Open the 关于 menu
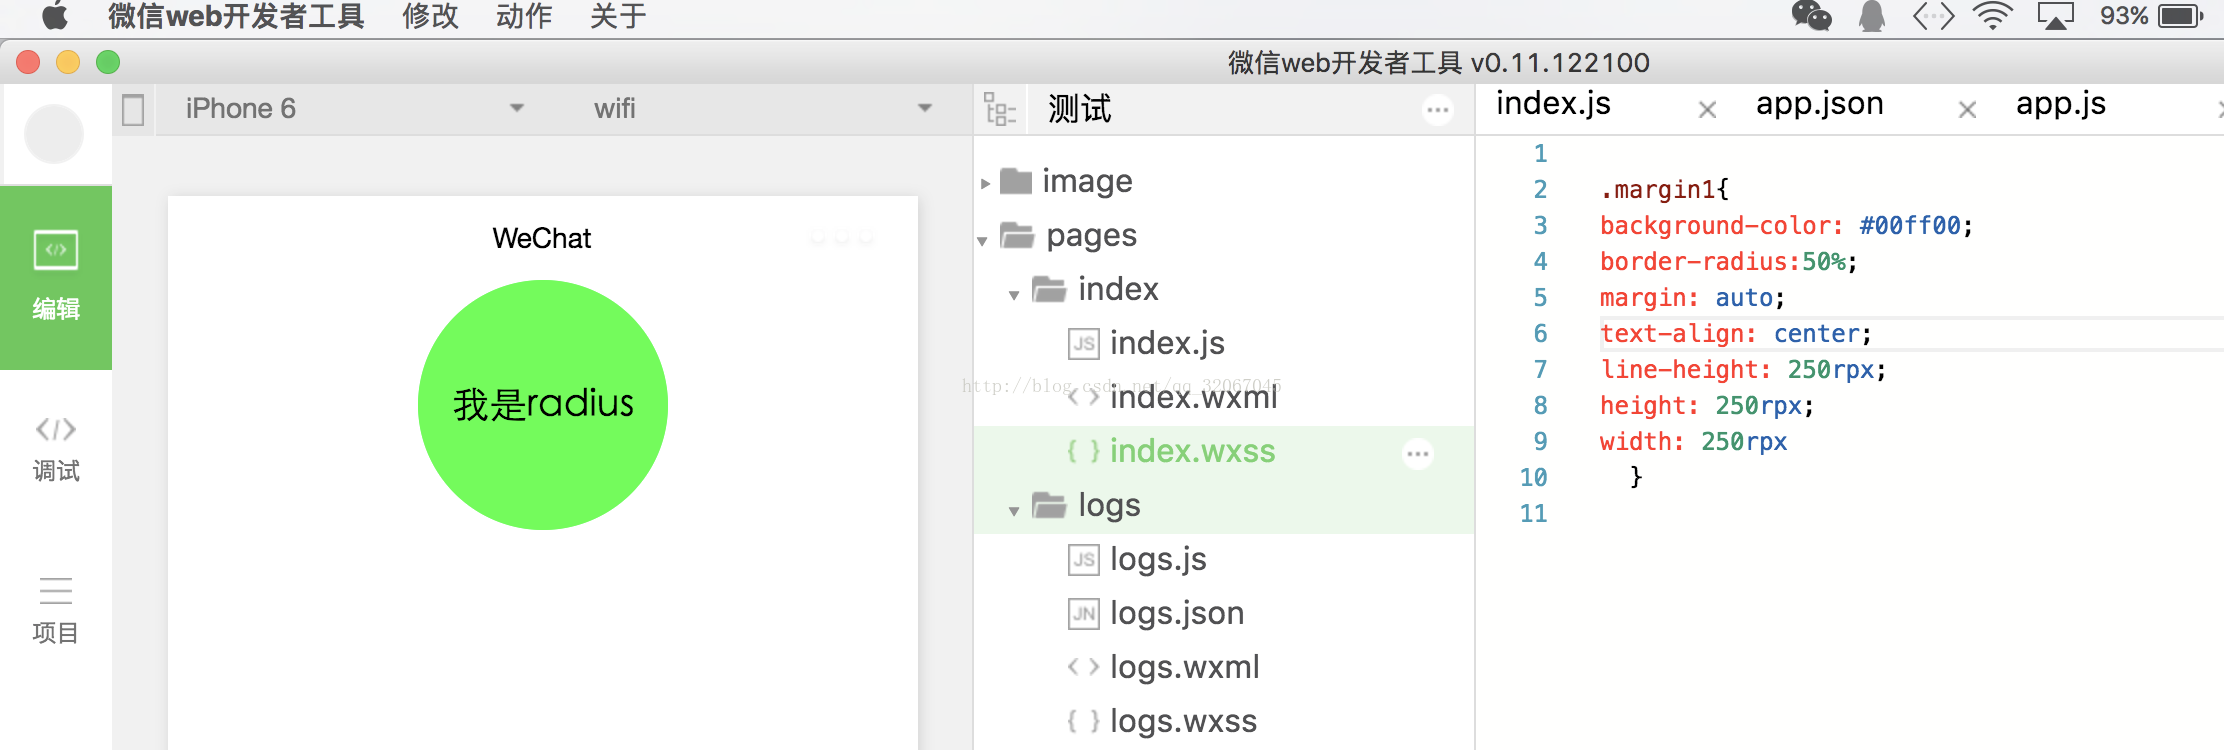This screenshot has height=750, width=2224. 617,15
